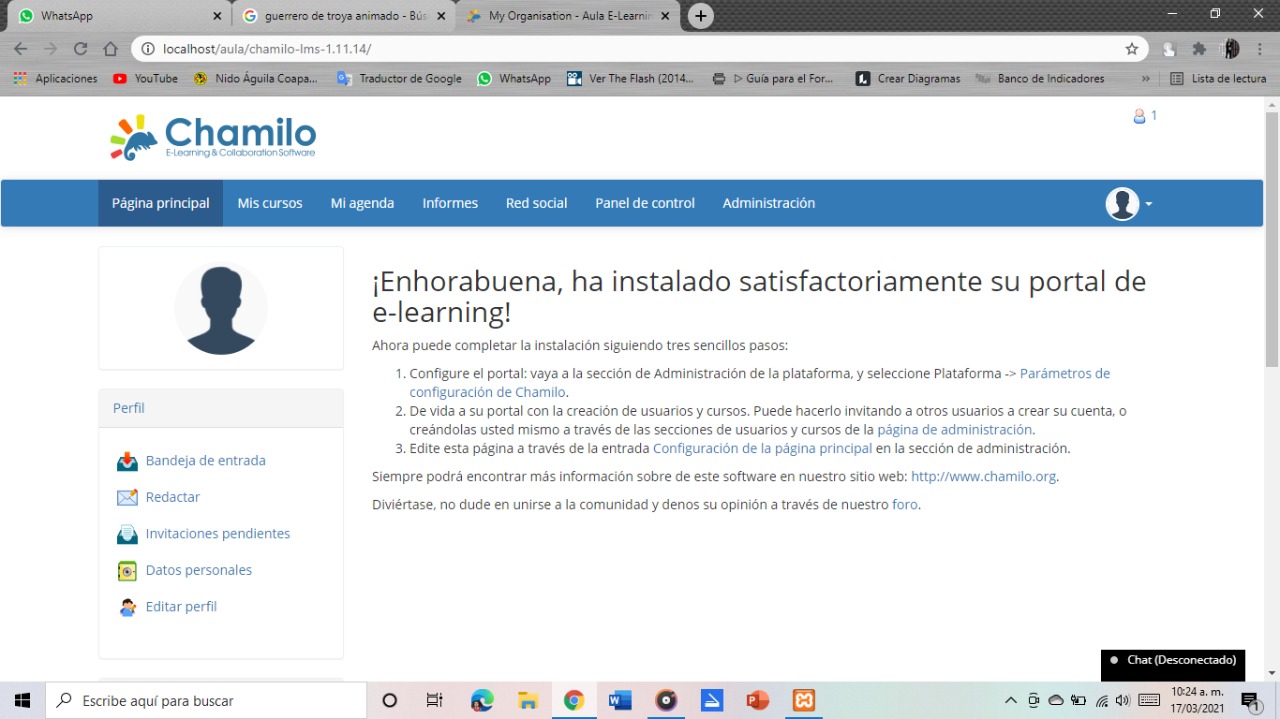The image size is (1280, 719).
Task: Open Invitaciones pendientes via its icon
Action: pyautogui.click(x=125, y=533)
